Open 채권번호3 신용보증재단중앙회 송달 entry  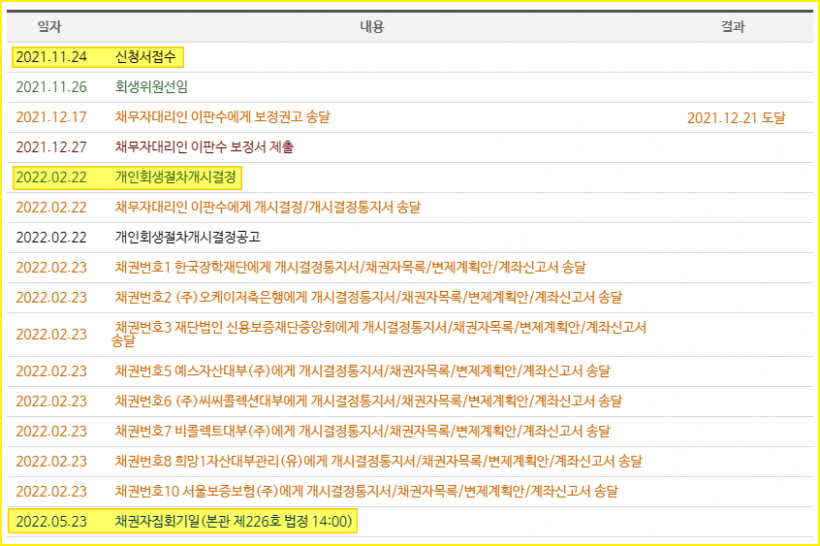[379, 334]
